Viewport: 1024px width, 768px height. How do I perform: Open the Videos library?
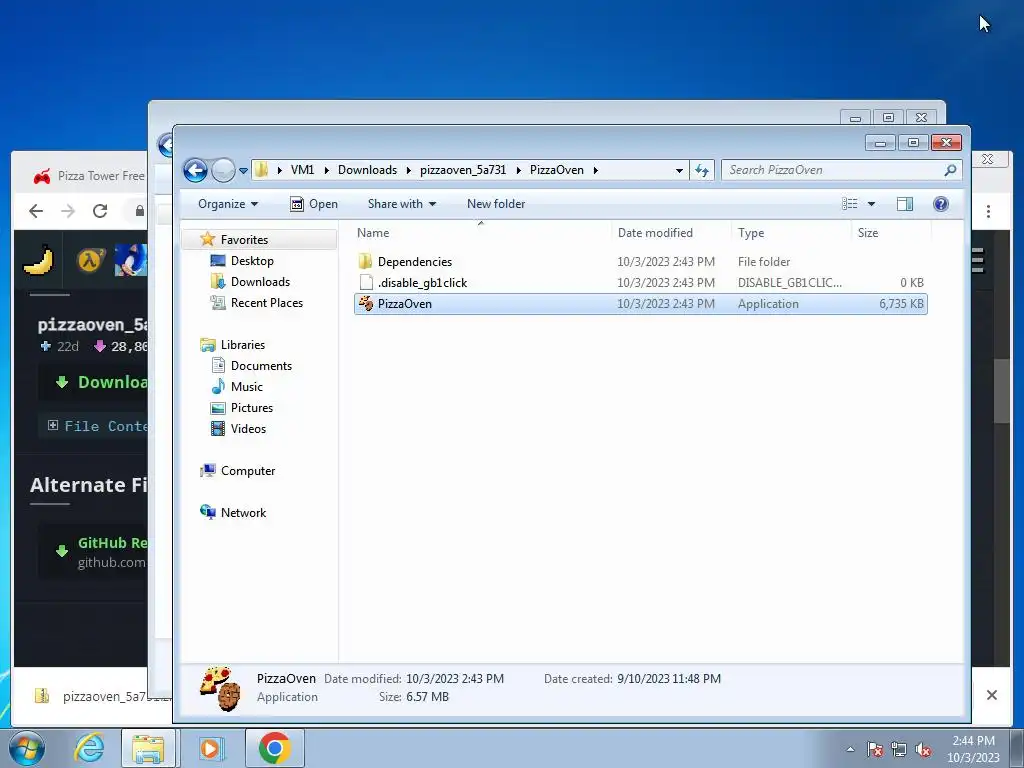click(248, 428)
